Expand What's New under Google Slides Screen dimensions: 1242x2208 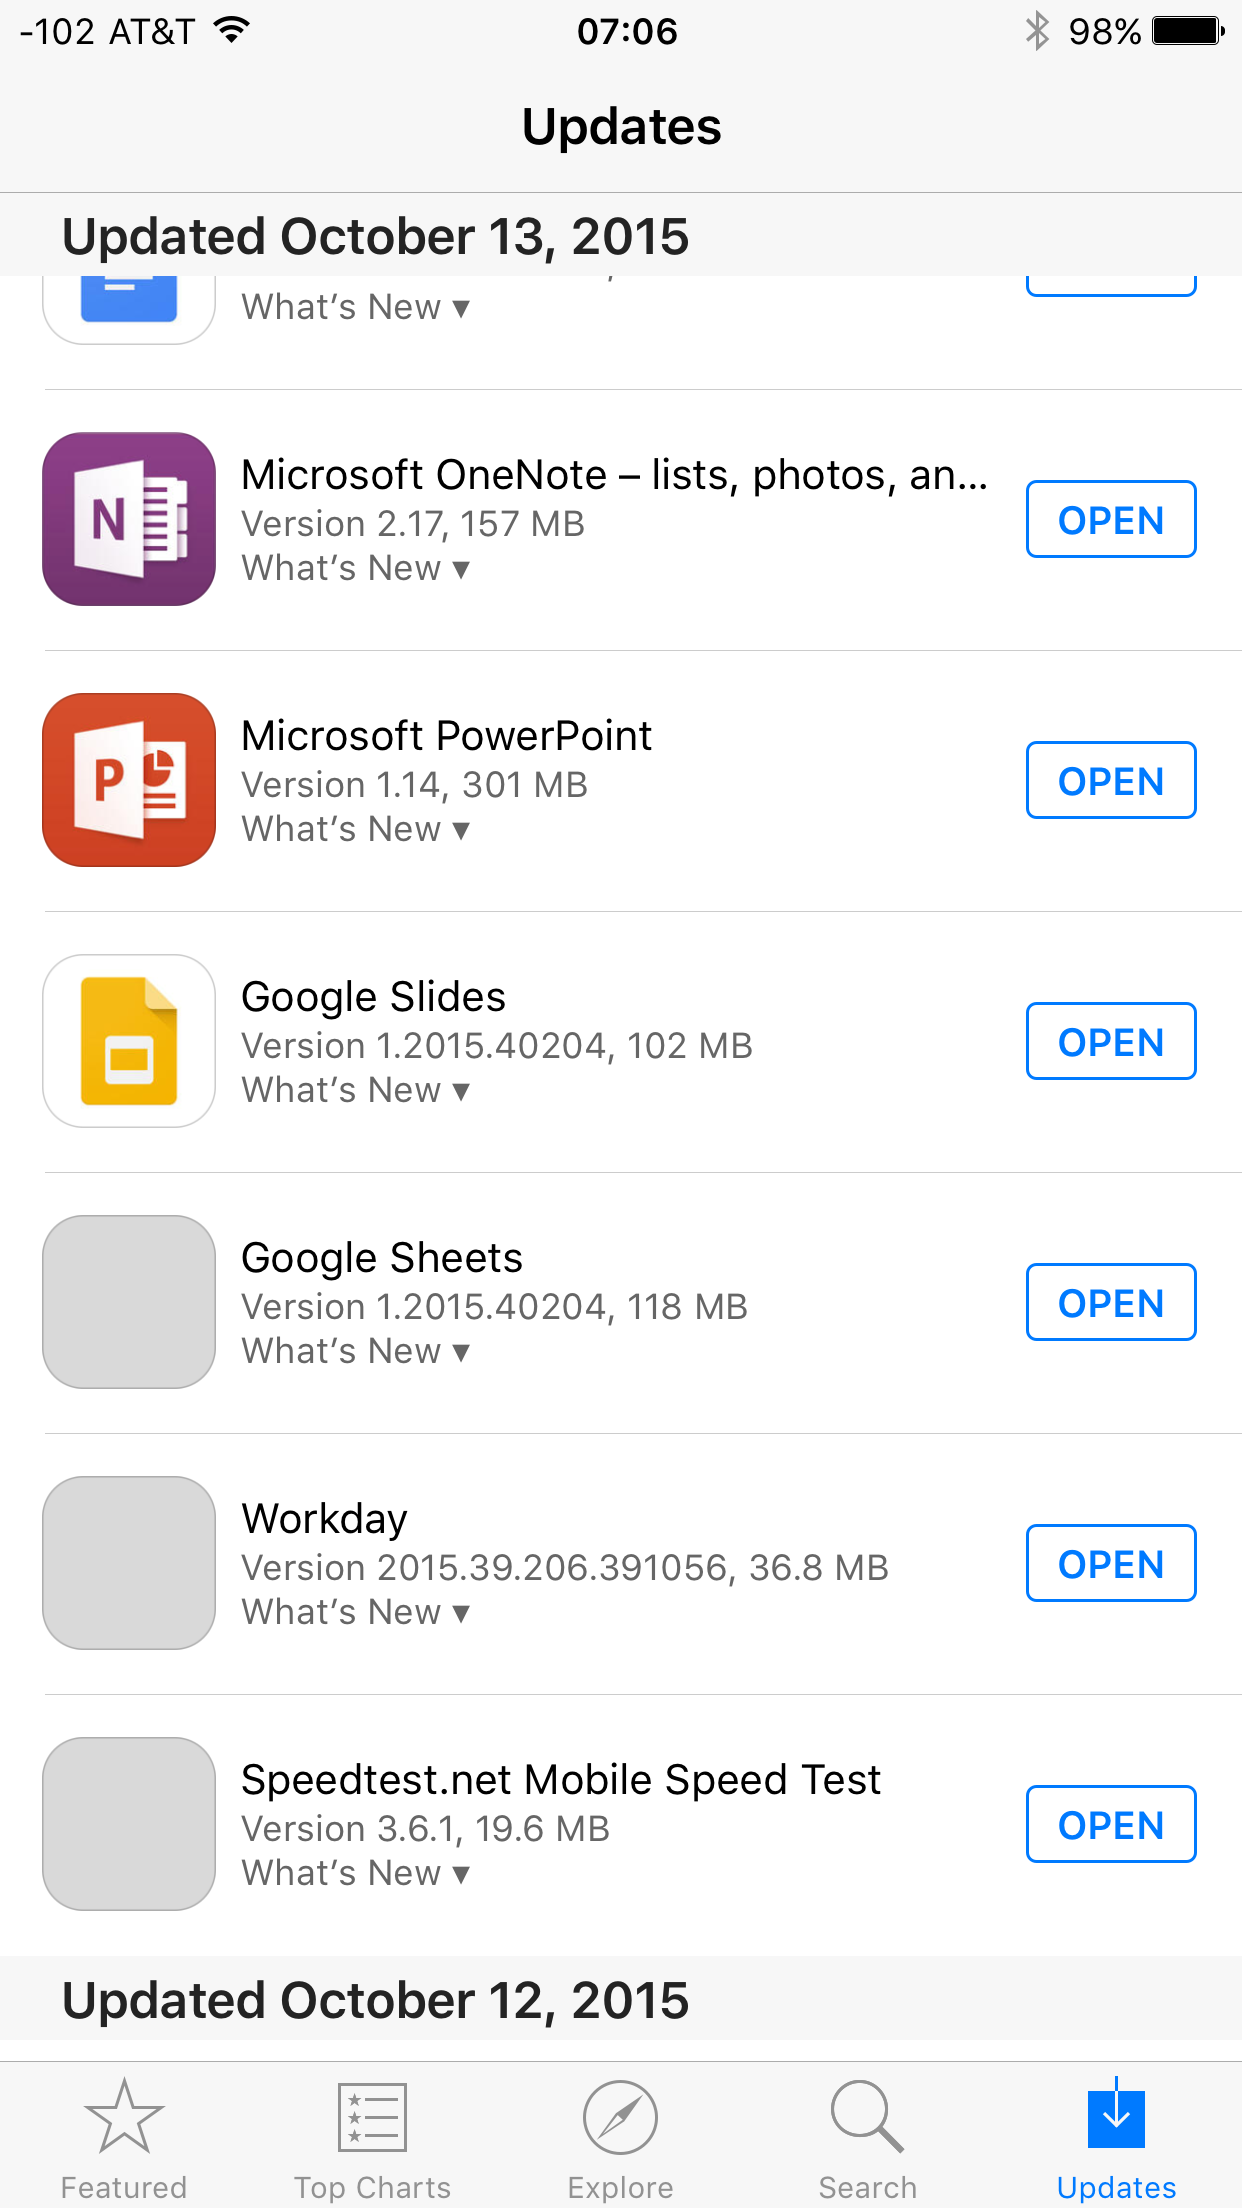pos(355,1090)
